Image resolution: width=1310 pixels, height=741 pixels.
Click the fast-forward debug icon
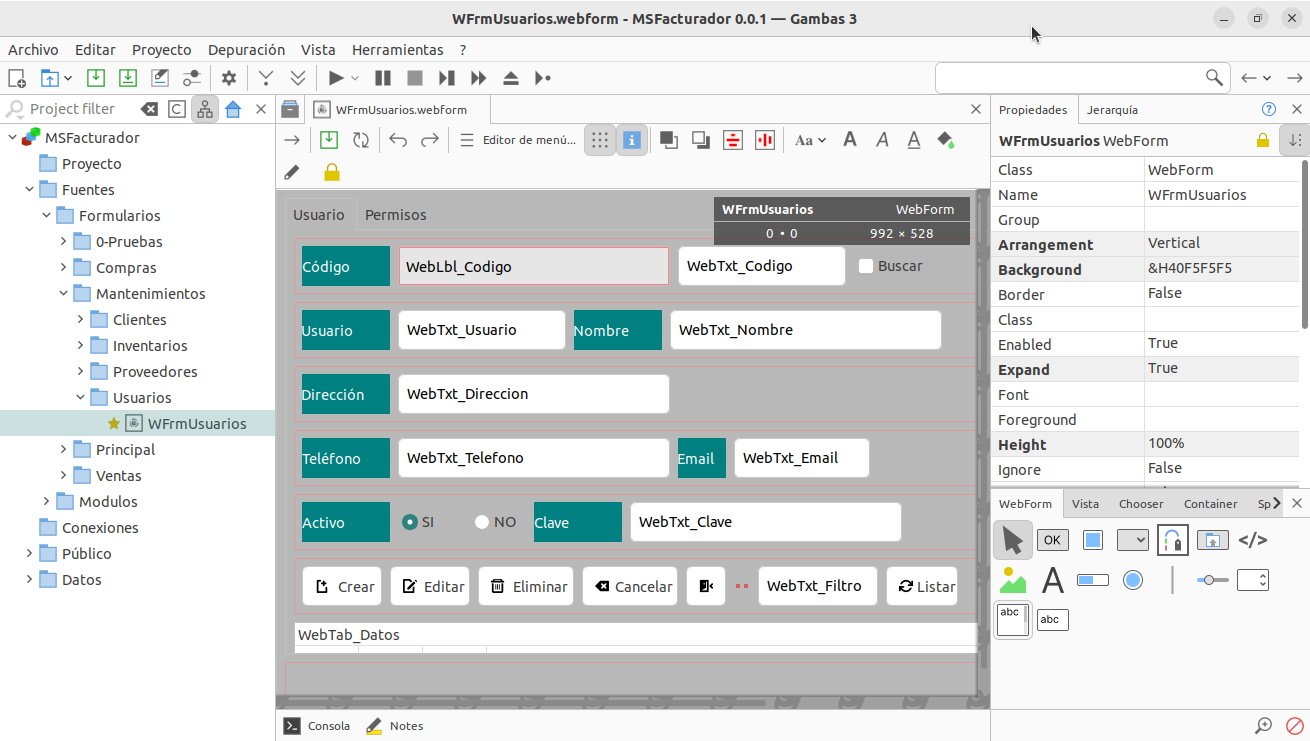click(x=479, y=78)
